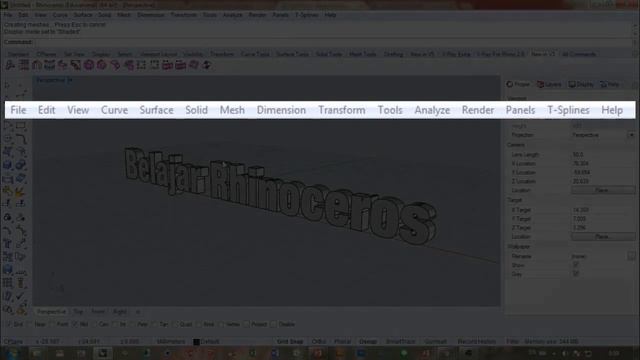Click the Place button under Target
The image size is (640, 360).
click(602, 237)
